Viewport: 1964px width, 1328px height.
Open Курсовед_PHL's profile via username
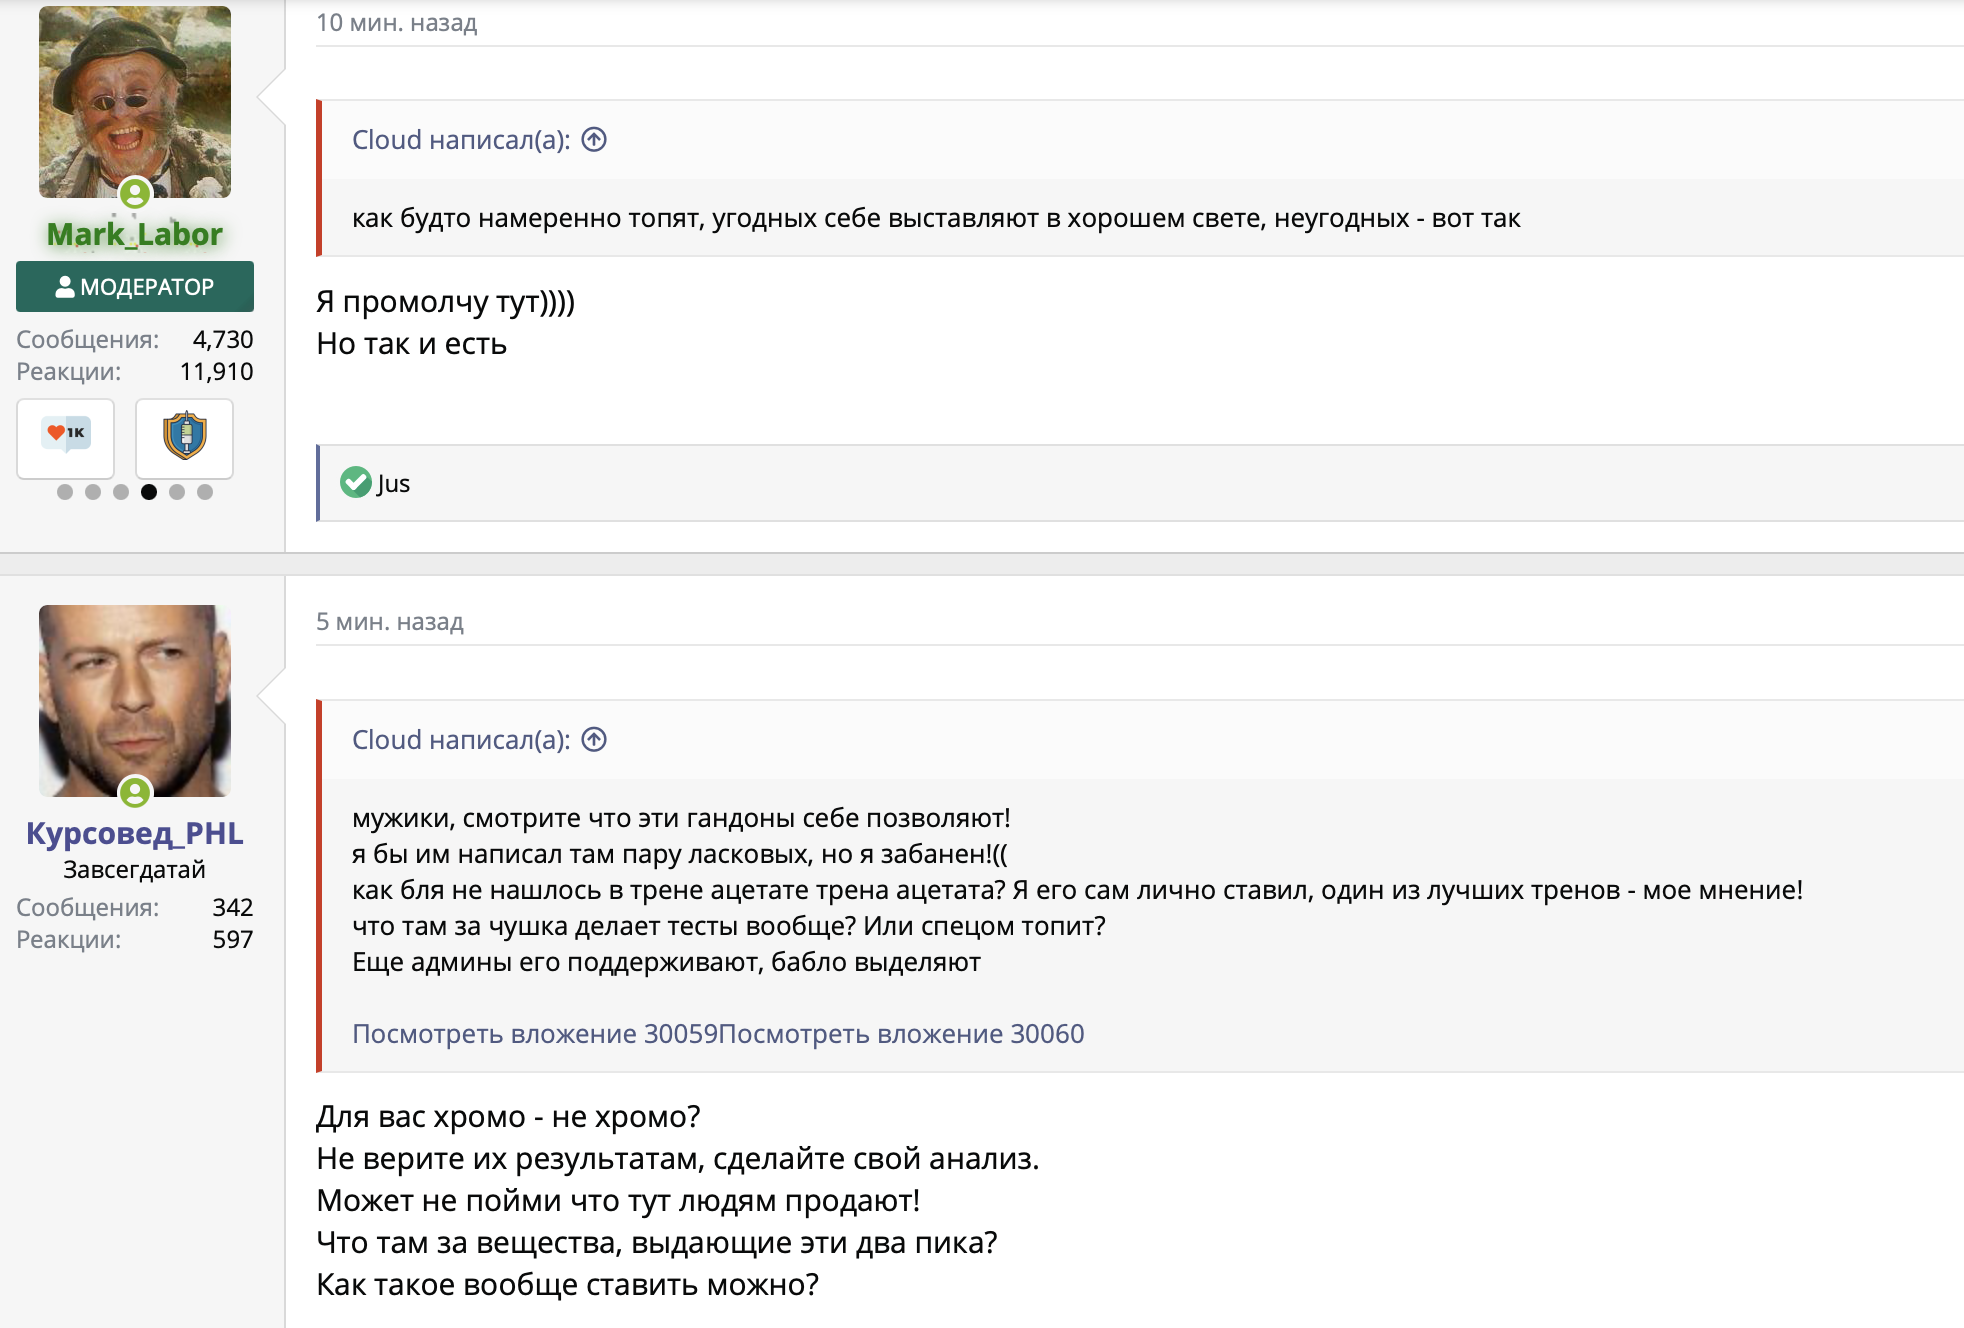point(135,833)
